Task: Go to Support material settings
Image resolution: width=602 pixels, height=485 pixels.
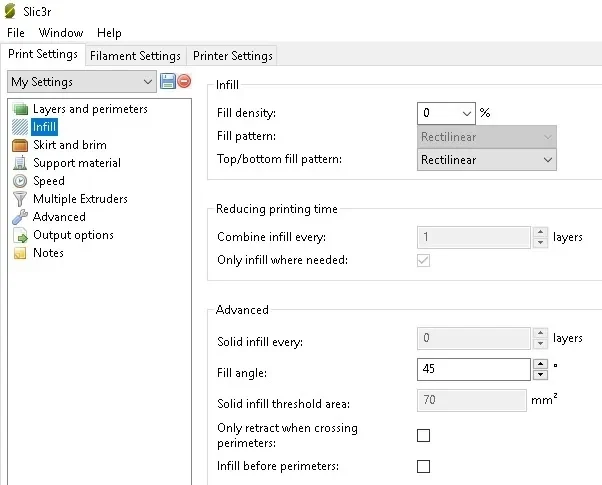Action: [x=77, y=163]
